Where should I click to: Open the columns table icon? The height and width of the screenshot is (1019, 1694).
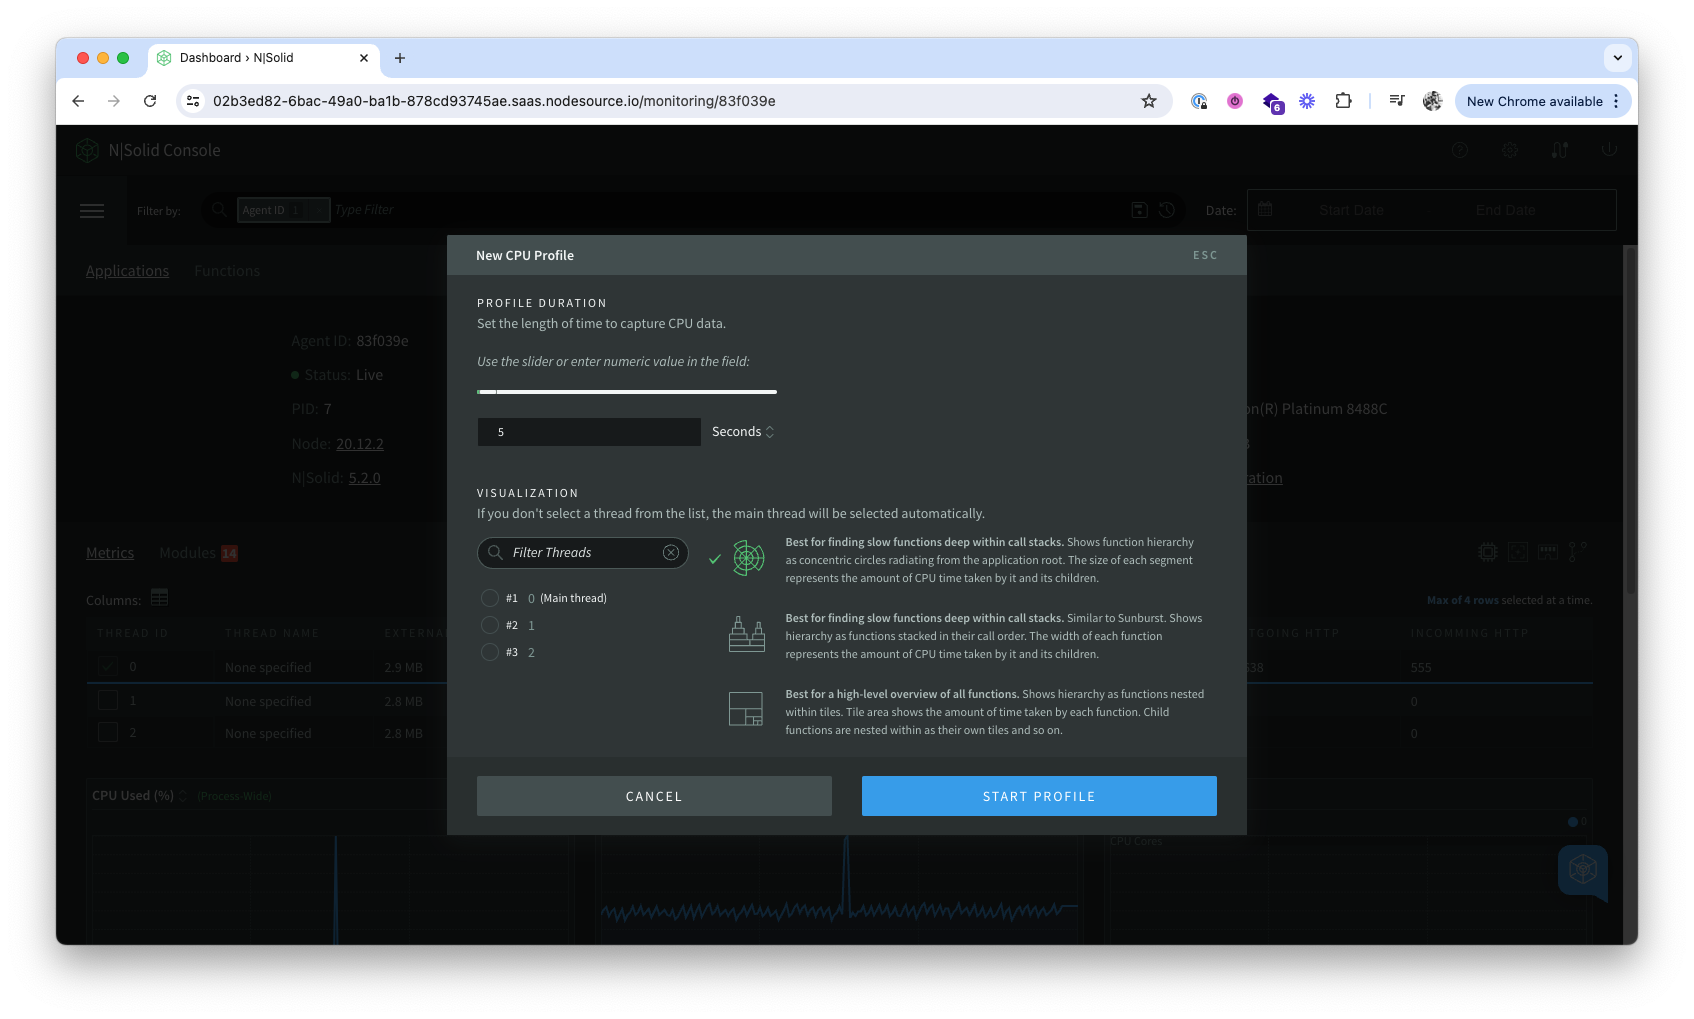tap(159, 598)
